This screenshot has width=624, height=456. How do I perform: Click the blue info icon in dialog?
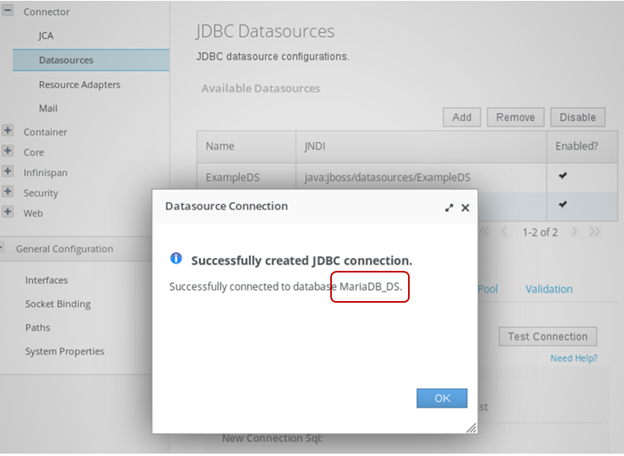click(176, 258)
